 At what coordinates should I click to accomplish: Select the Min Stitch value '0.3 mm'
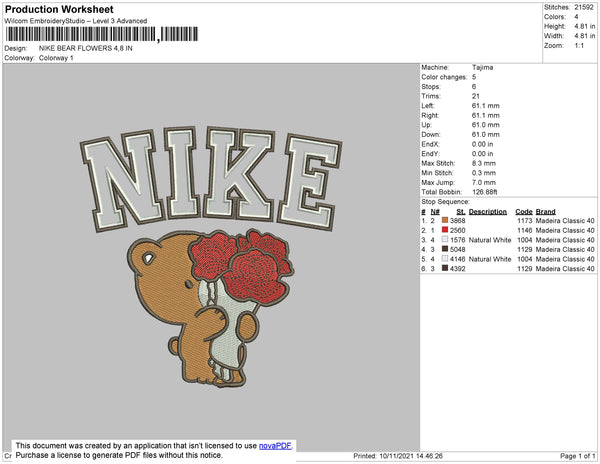point(484,173)
